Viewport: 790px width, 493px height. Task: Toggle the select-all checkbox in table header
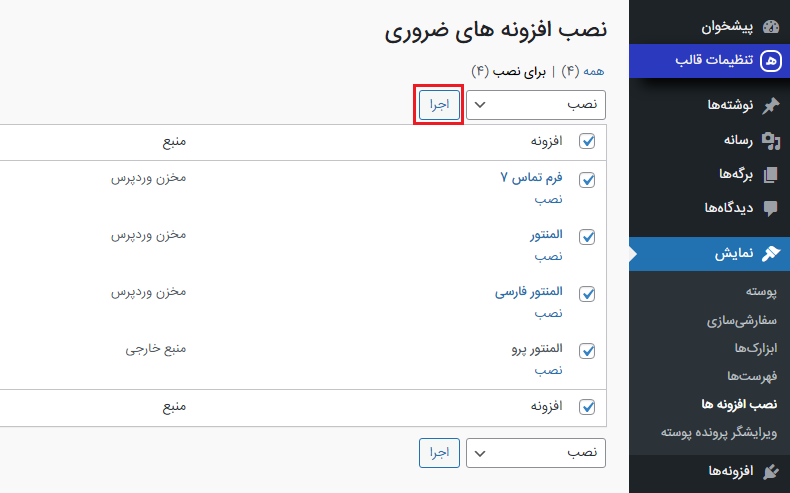588,142
